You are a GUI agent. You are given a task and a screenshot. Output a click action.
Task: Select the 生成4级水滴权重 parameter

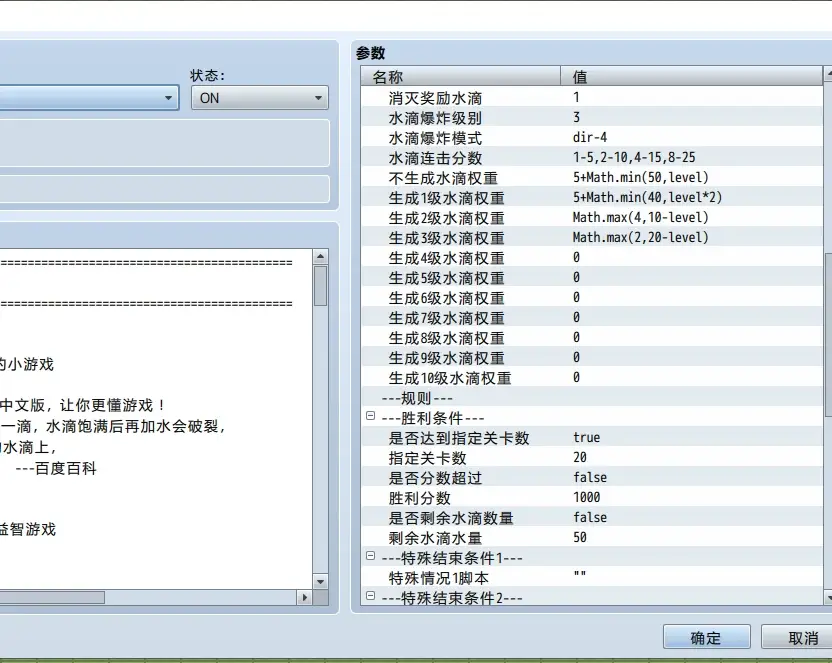(446, 258)
